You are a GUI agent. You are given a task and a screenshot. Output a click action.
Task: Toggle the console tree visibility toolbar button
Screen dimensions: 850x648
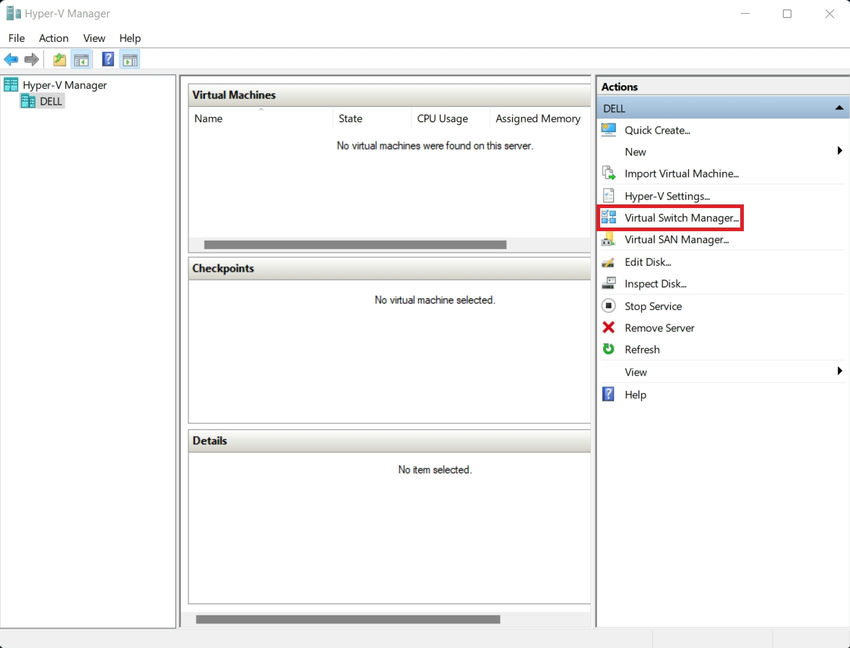coord(80,59)
